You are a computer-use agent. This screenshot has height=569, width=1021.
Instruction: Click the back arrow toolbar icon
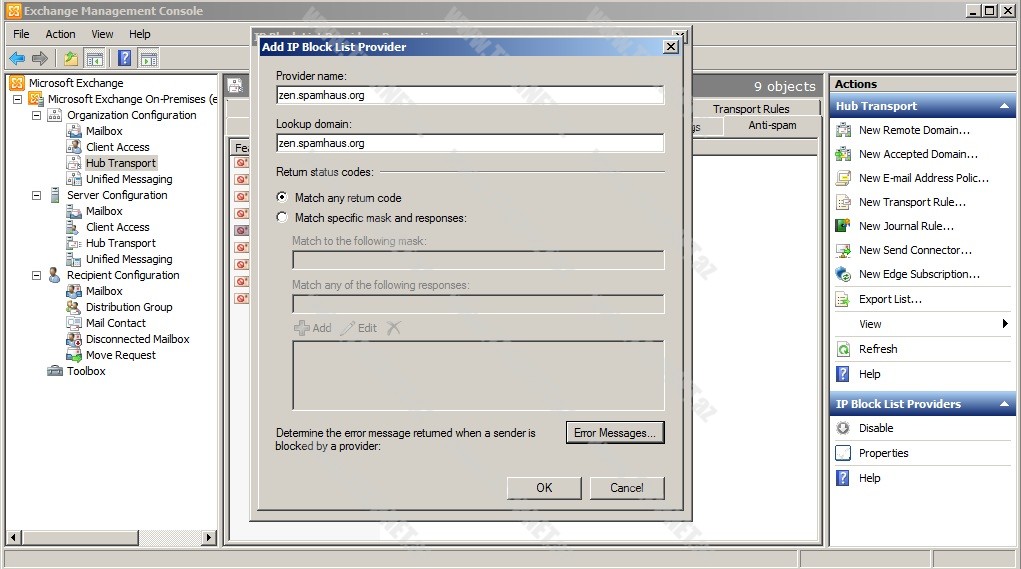tap(17, 58)
